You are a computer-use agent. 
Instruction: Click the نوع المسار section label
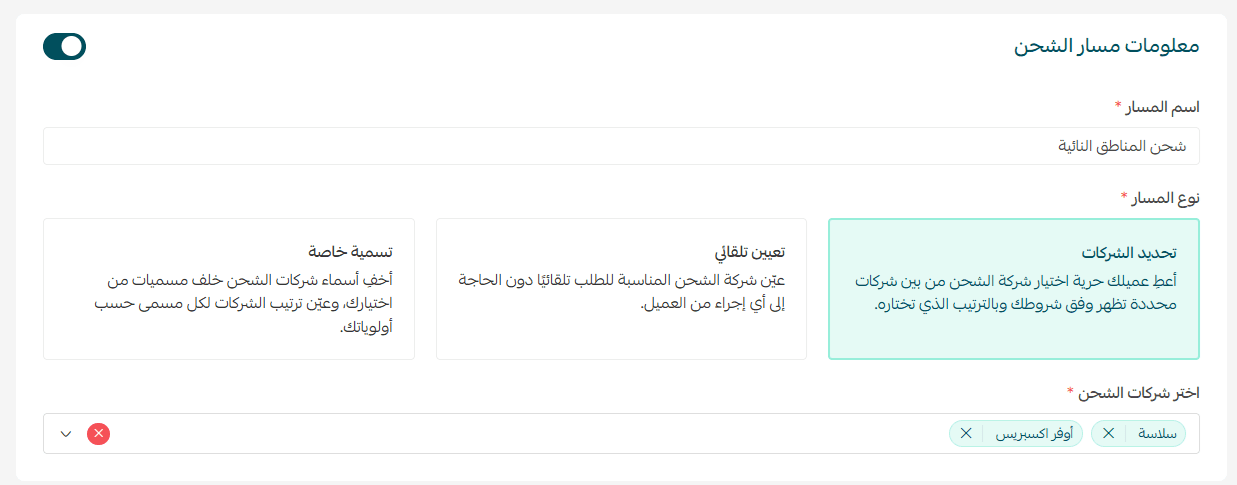click(x=1166, y=197)
